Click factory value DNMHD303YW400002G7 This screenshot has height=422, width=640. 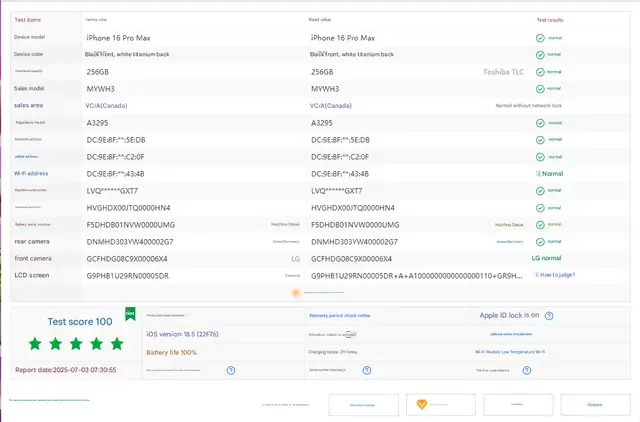tap(130, 242)
